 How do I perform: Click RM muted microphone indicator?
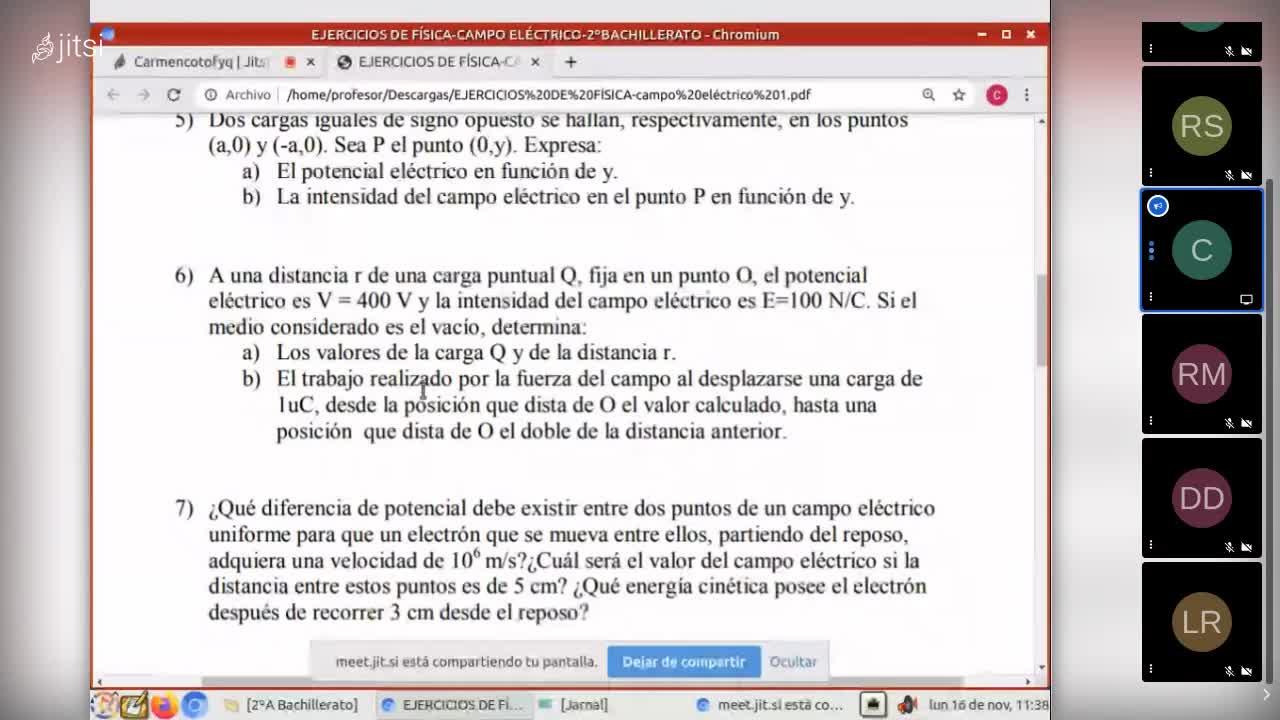(1229, 423)
